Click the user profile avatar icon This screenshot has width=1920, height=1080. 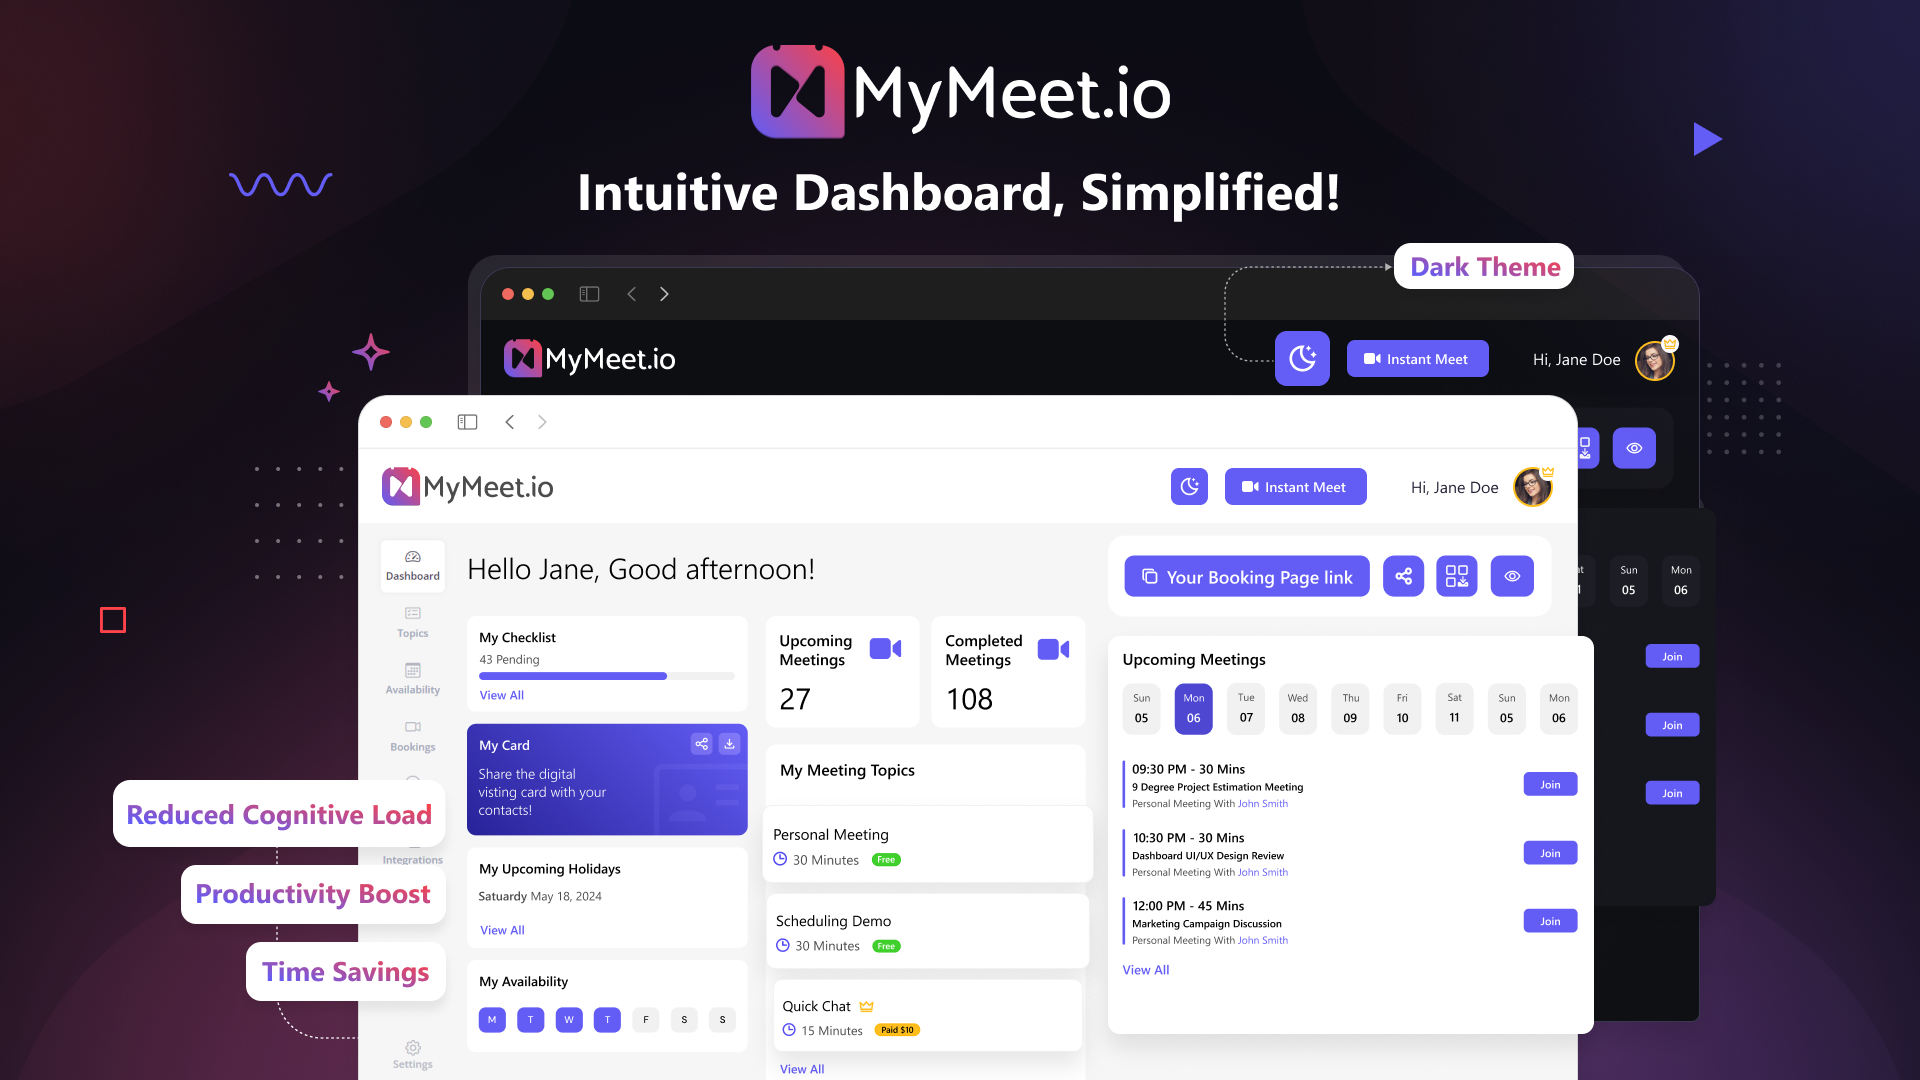1534,487
